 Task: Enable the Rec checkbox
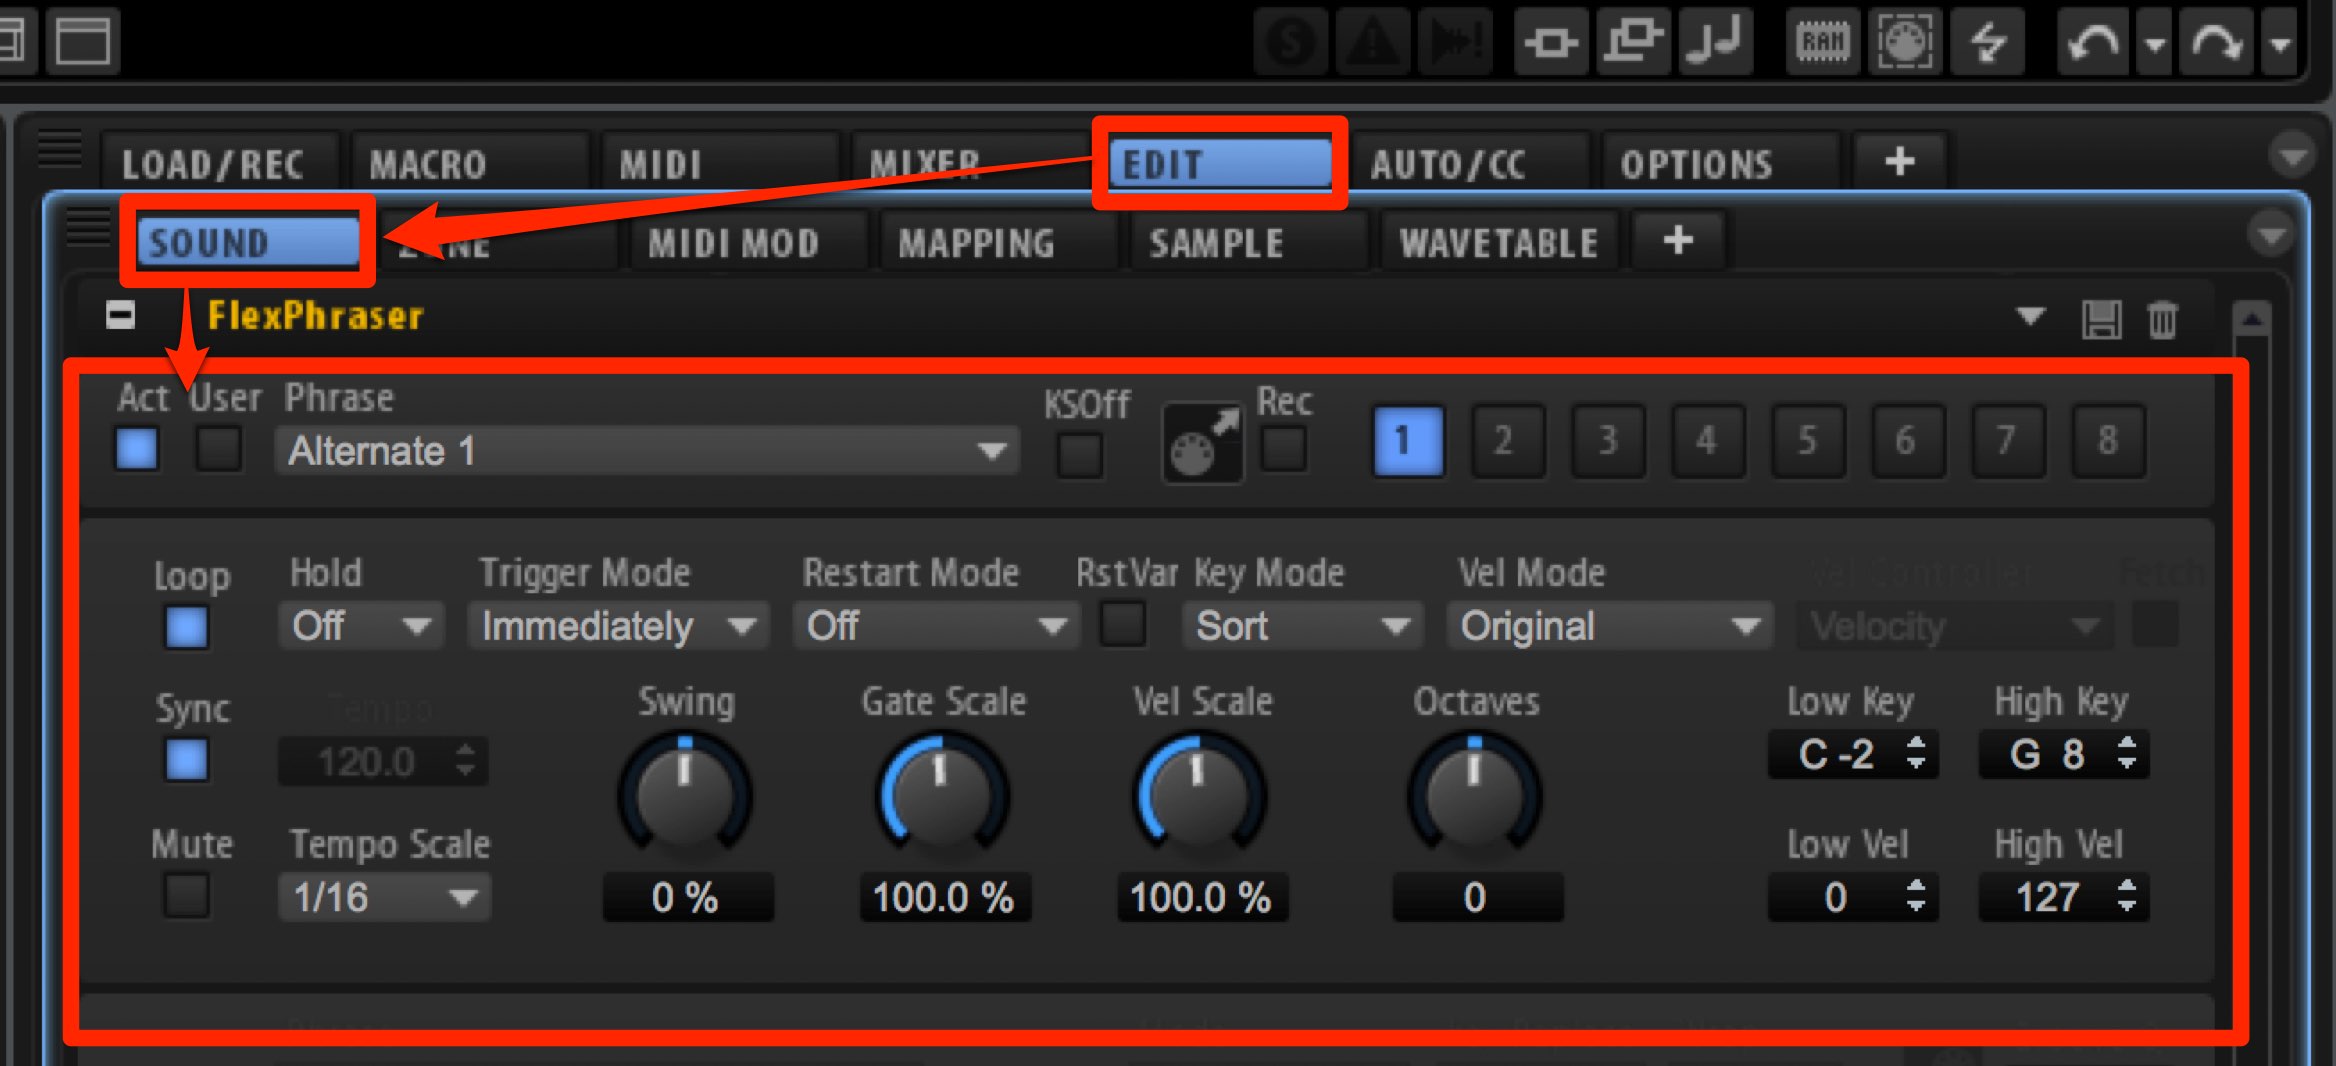(1283, 449)
